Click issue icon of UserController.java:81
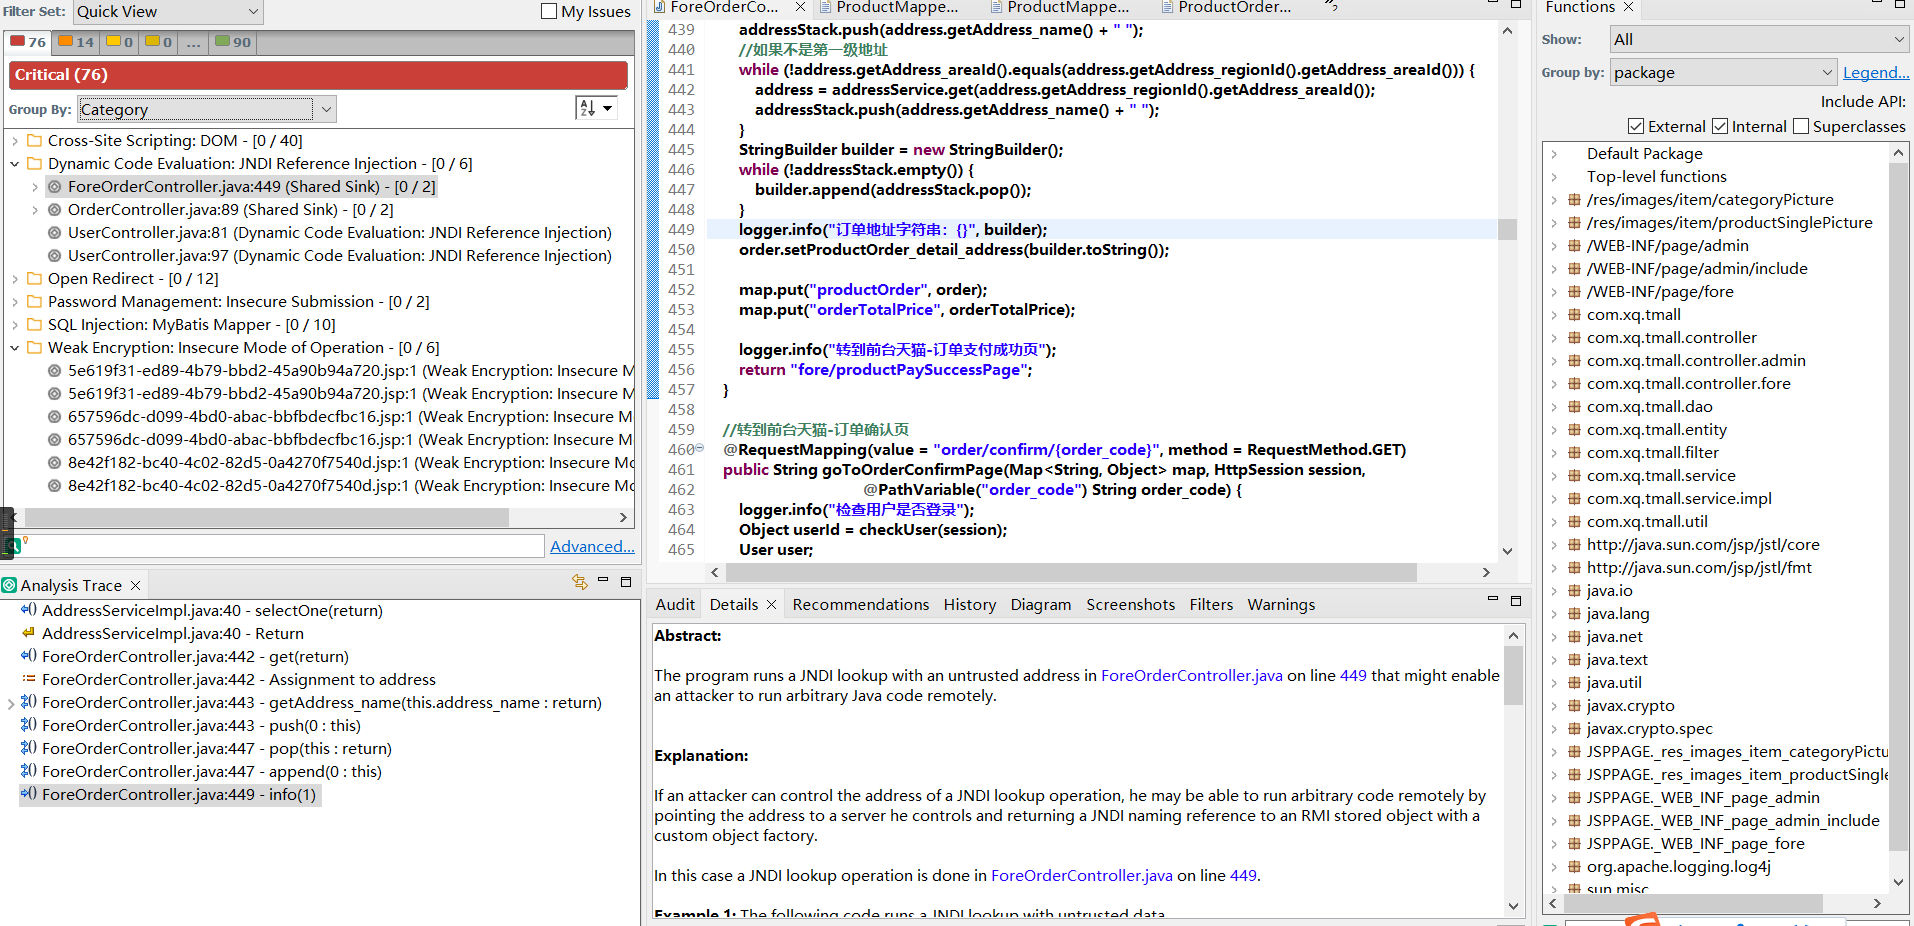Image resolution: width=1914 pixels, height=926 pixels. pos(55,233)
